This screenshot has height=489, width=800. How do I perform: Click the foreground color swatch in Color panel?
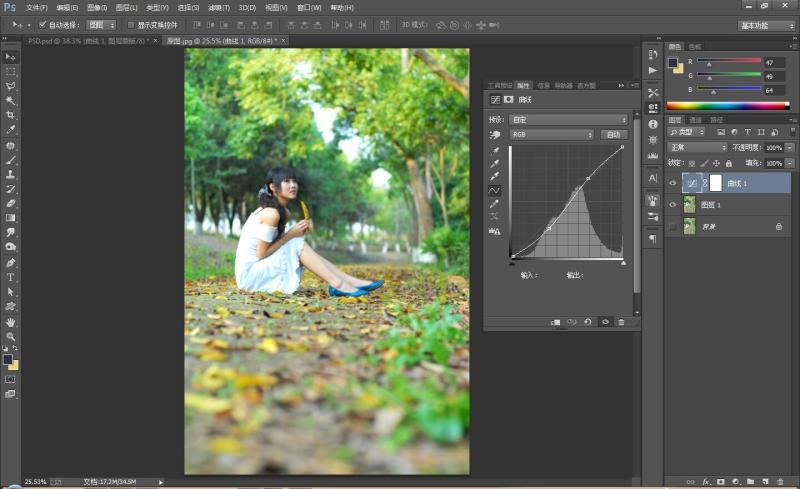pyautogui.click(x=673, y=63)
